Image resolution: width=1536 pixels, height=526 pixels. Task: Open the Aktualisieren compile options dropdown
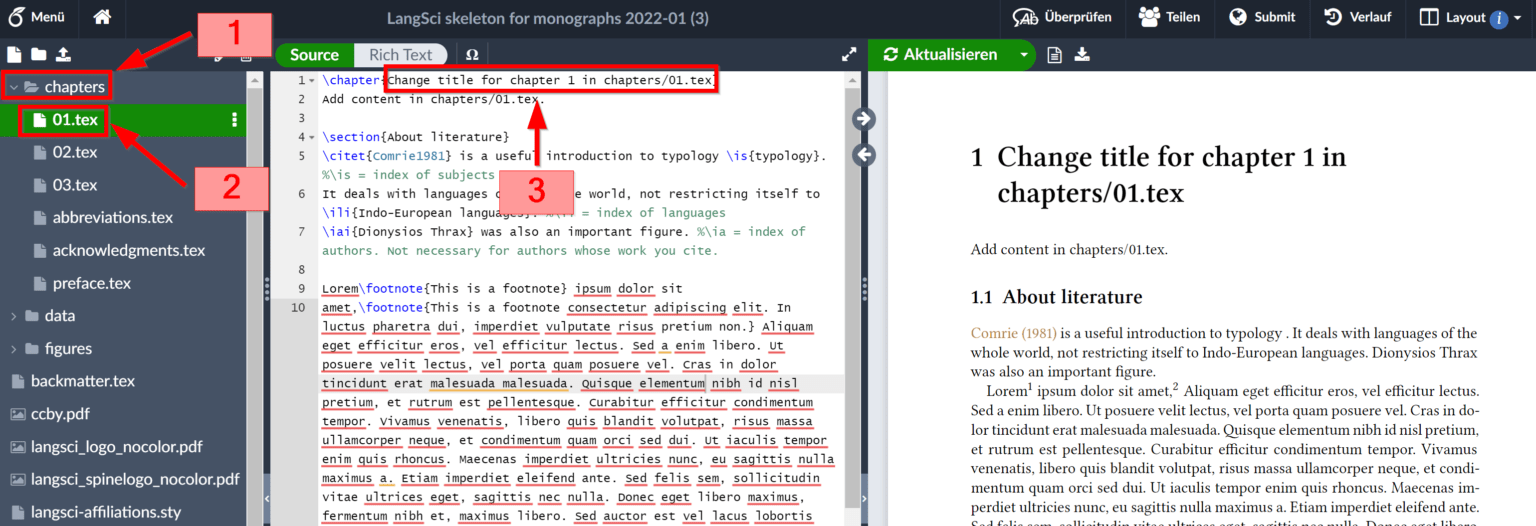click(x=1024, y=55)
